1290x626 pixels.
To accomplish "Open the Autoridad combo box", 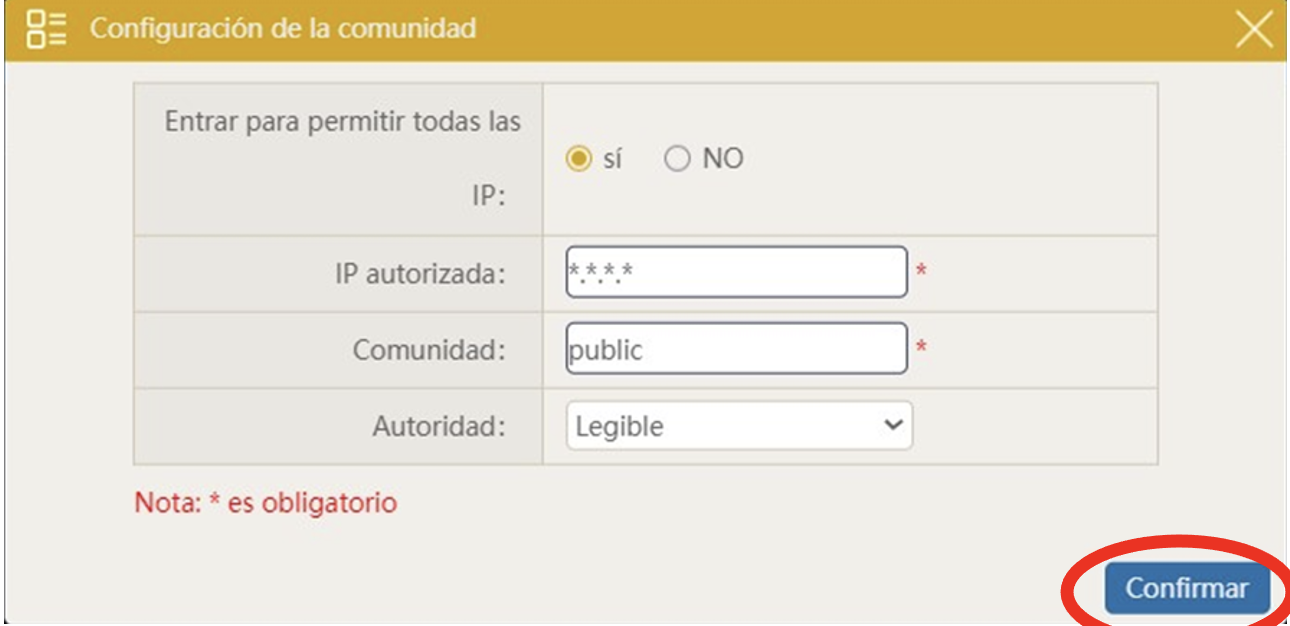I will pyautogui.click(x=738, y=426).
